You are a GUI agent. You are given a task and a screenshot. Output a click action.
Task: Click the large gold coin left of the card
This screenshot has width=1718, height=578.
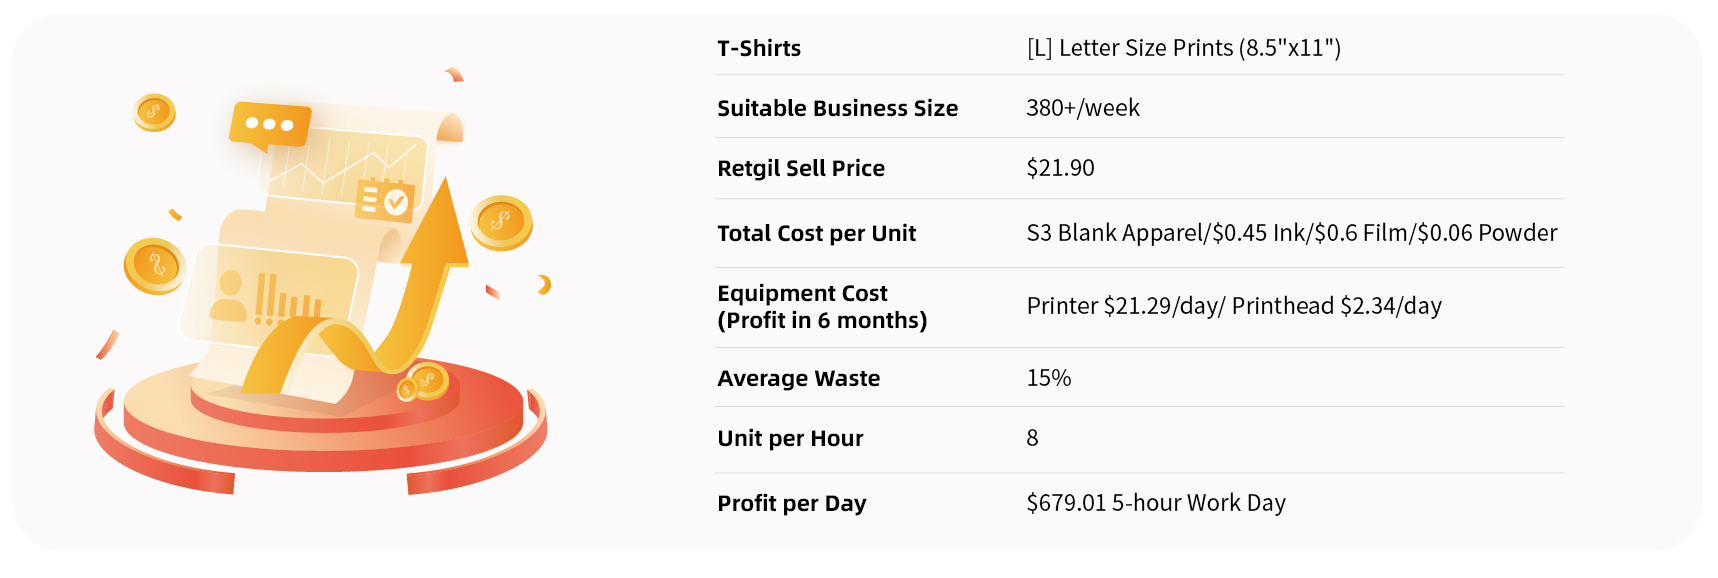coord(155,266)
